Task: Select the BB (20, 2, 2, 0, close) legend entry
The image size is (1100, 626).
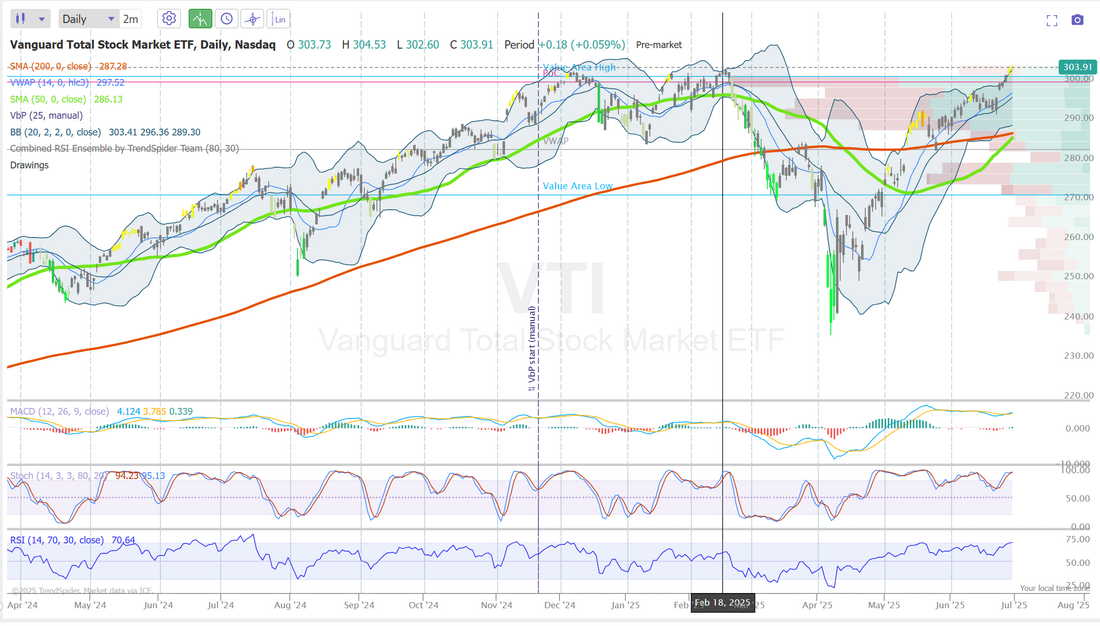Action: coord(105,132)
